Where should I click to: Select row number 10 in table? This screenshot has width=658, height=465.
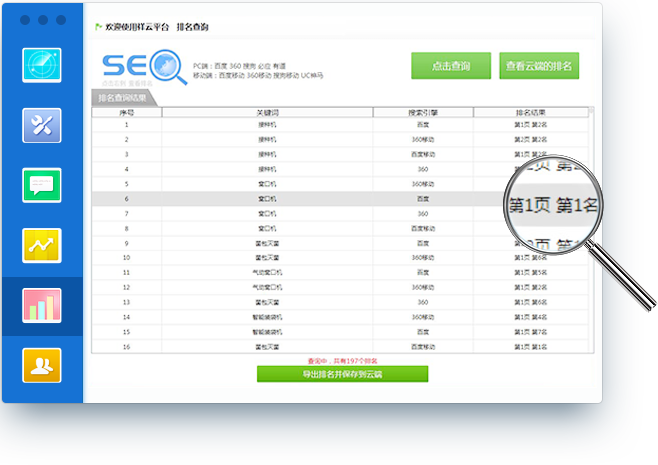point(340,258)
